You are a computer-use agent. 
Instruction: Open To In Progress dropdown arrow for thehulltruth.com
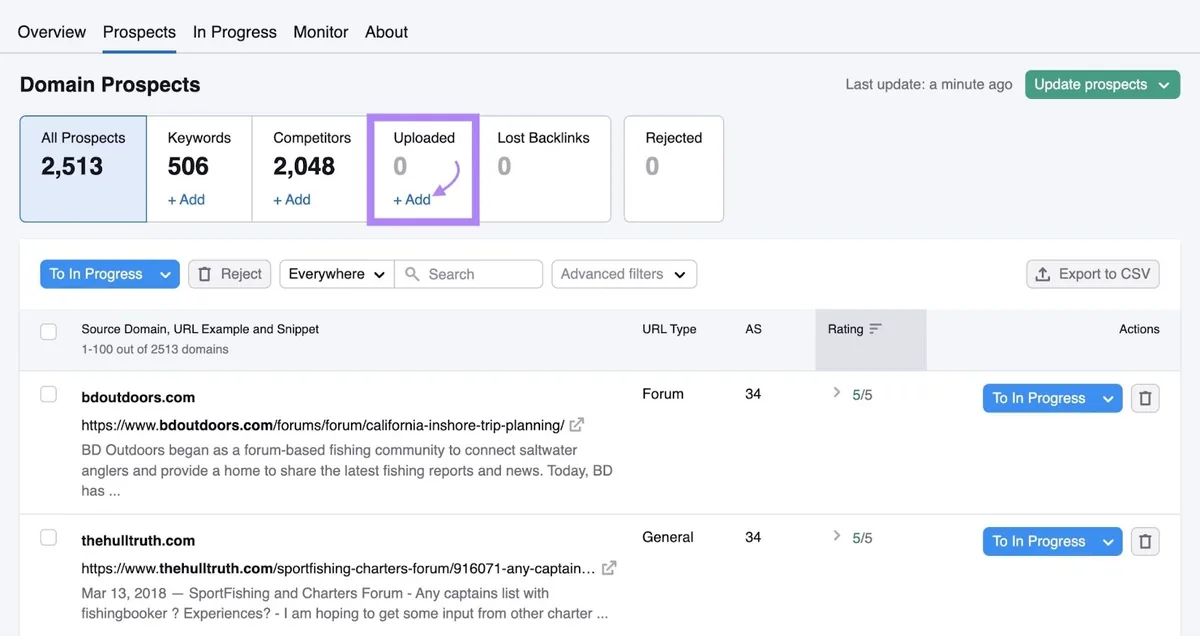1108,541
